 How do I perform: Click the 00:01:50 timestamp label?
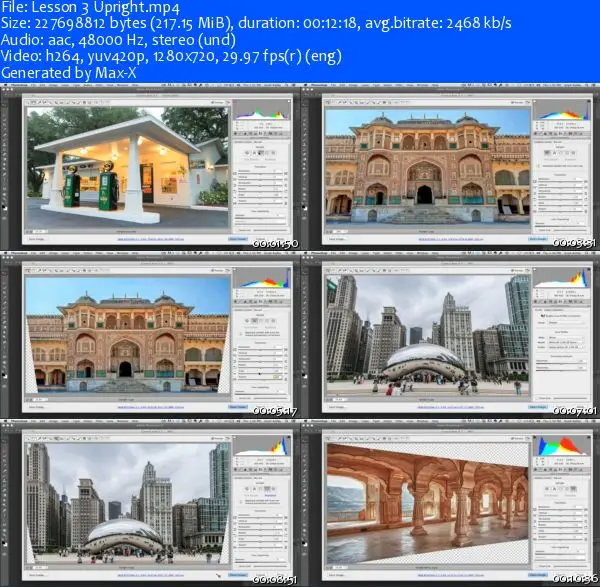[x=276, y=243]
